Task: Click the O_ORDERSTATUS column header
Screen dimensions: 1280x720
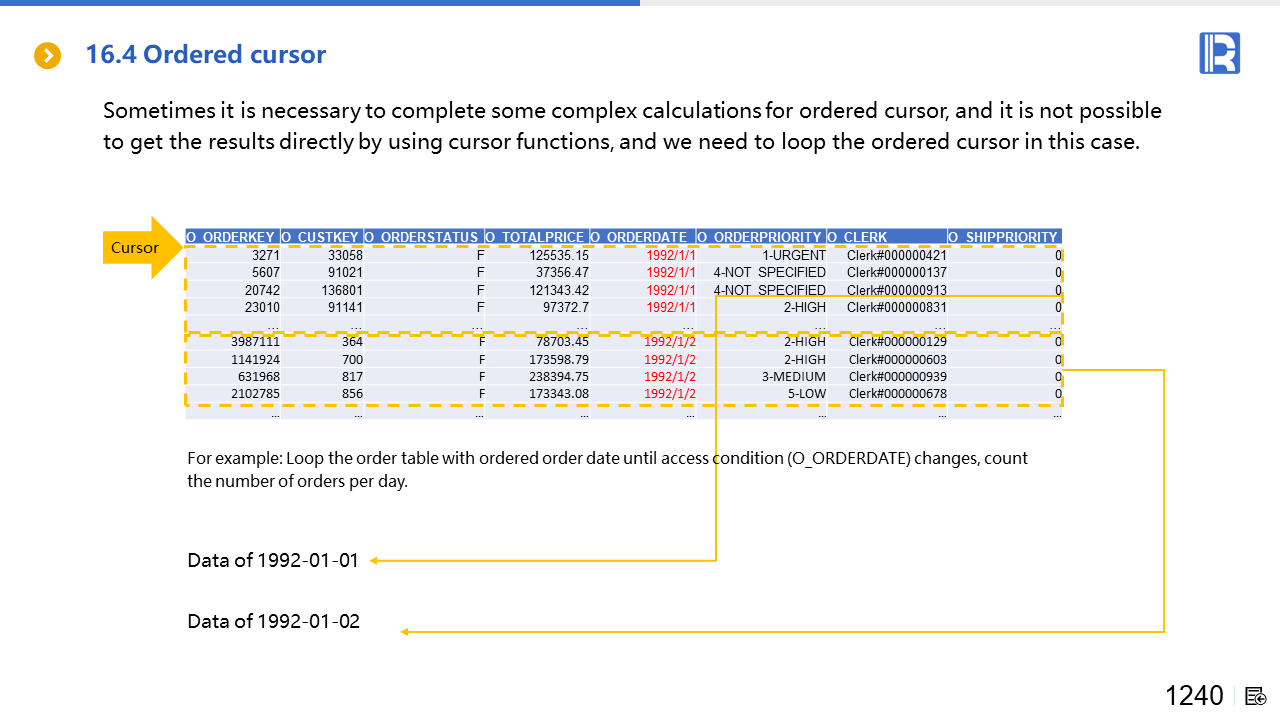Action: (423, 237)
